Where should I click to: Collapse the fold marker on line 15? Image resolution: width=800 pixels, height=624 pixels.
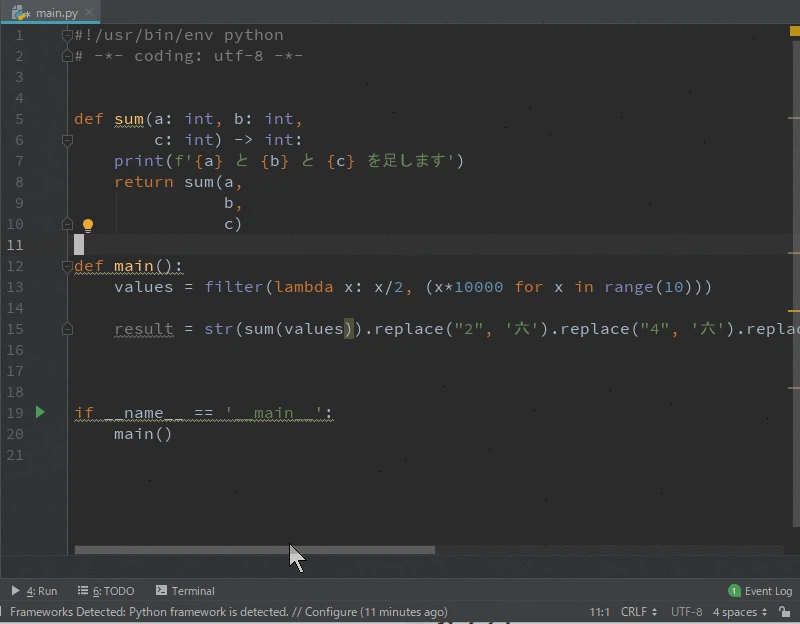(67, 329)
